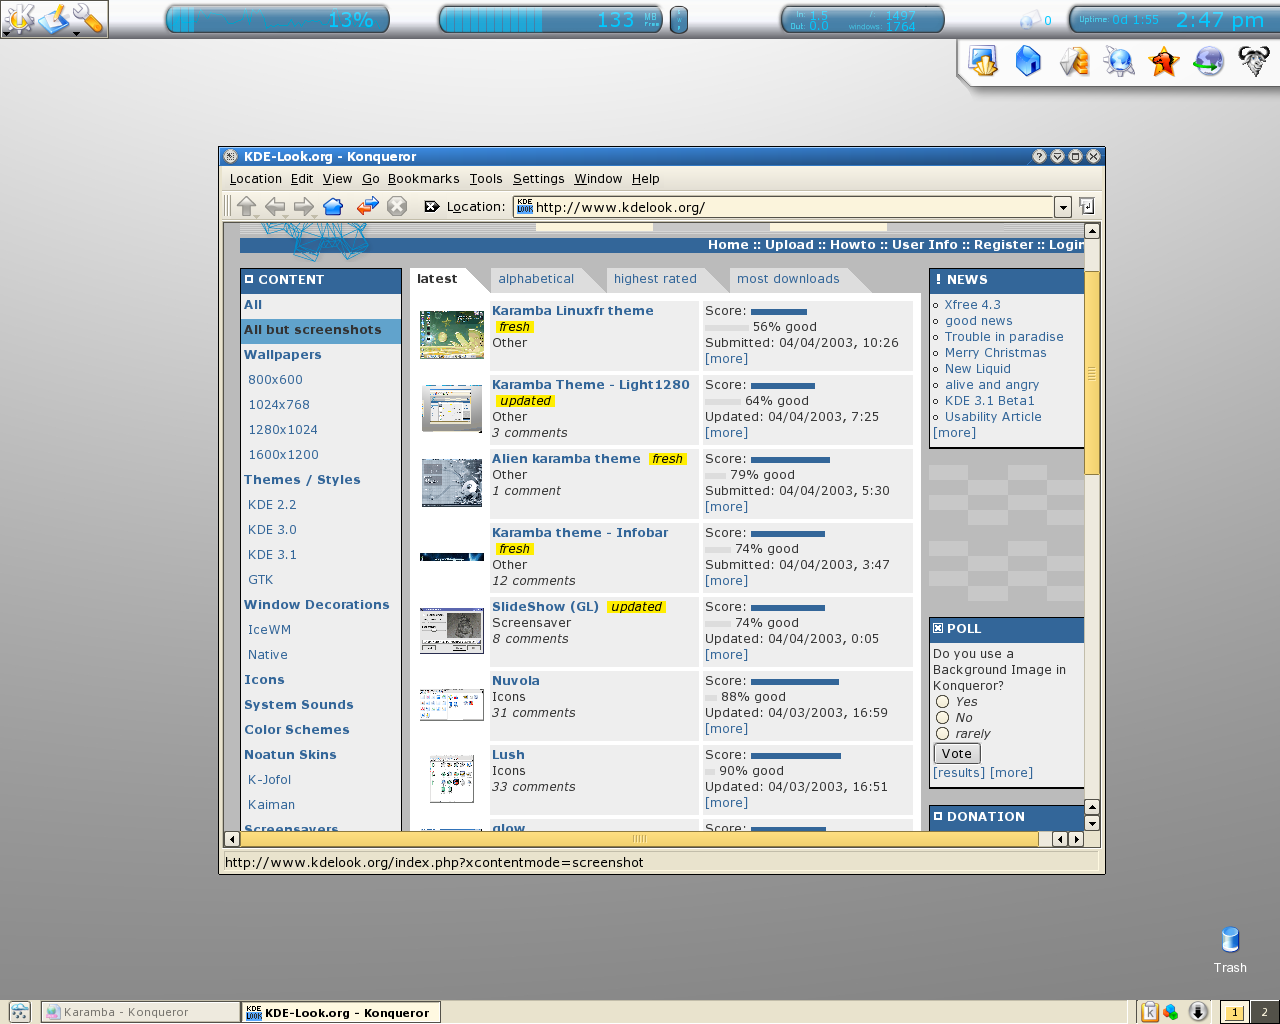Click into the location URL field
The width and height of the screenshot is (1280, 1024).
click(785, 207)
